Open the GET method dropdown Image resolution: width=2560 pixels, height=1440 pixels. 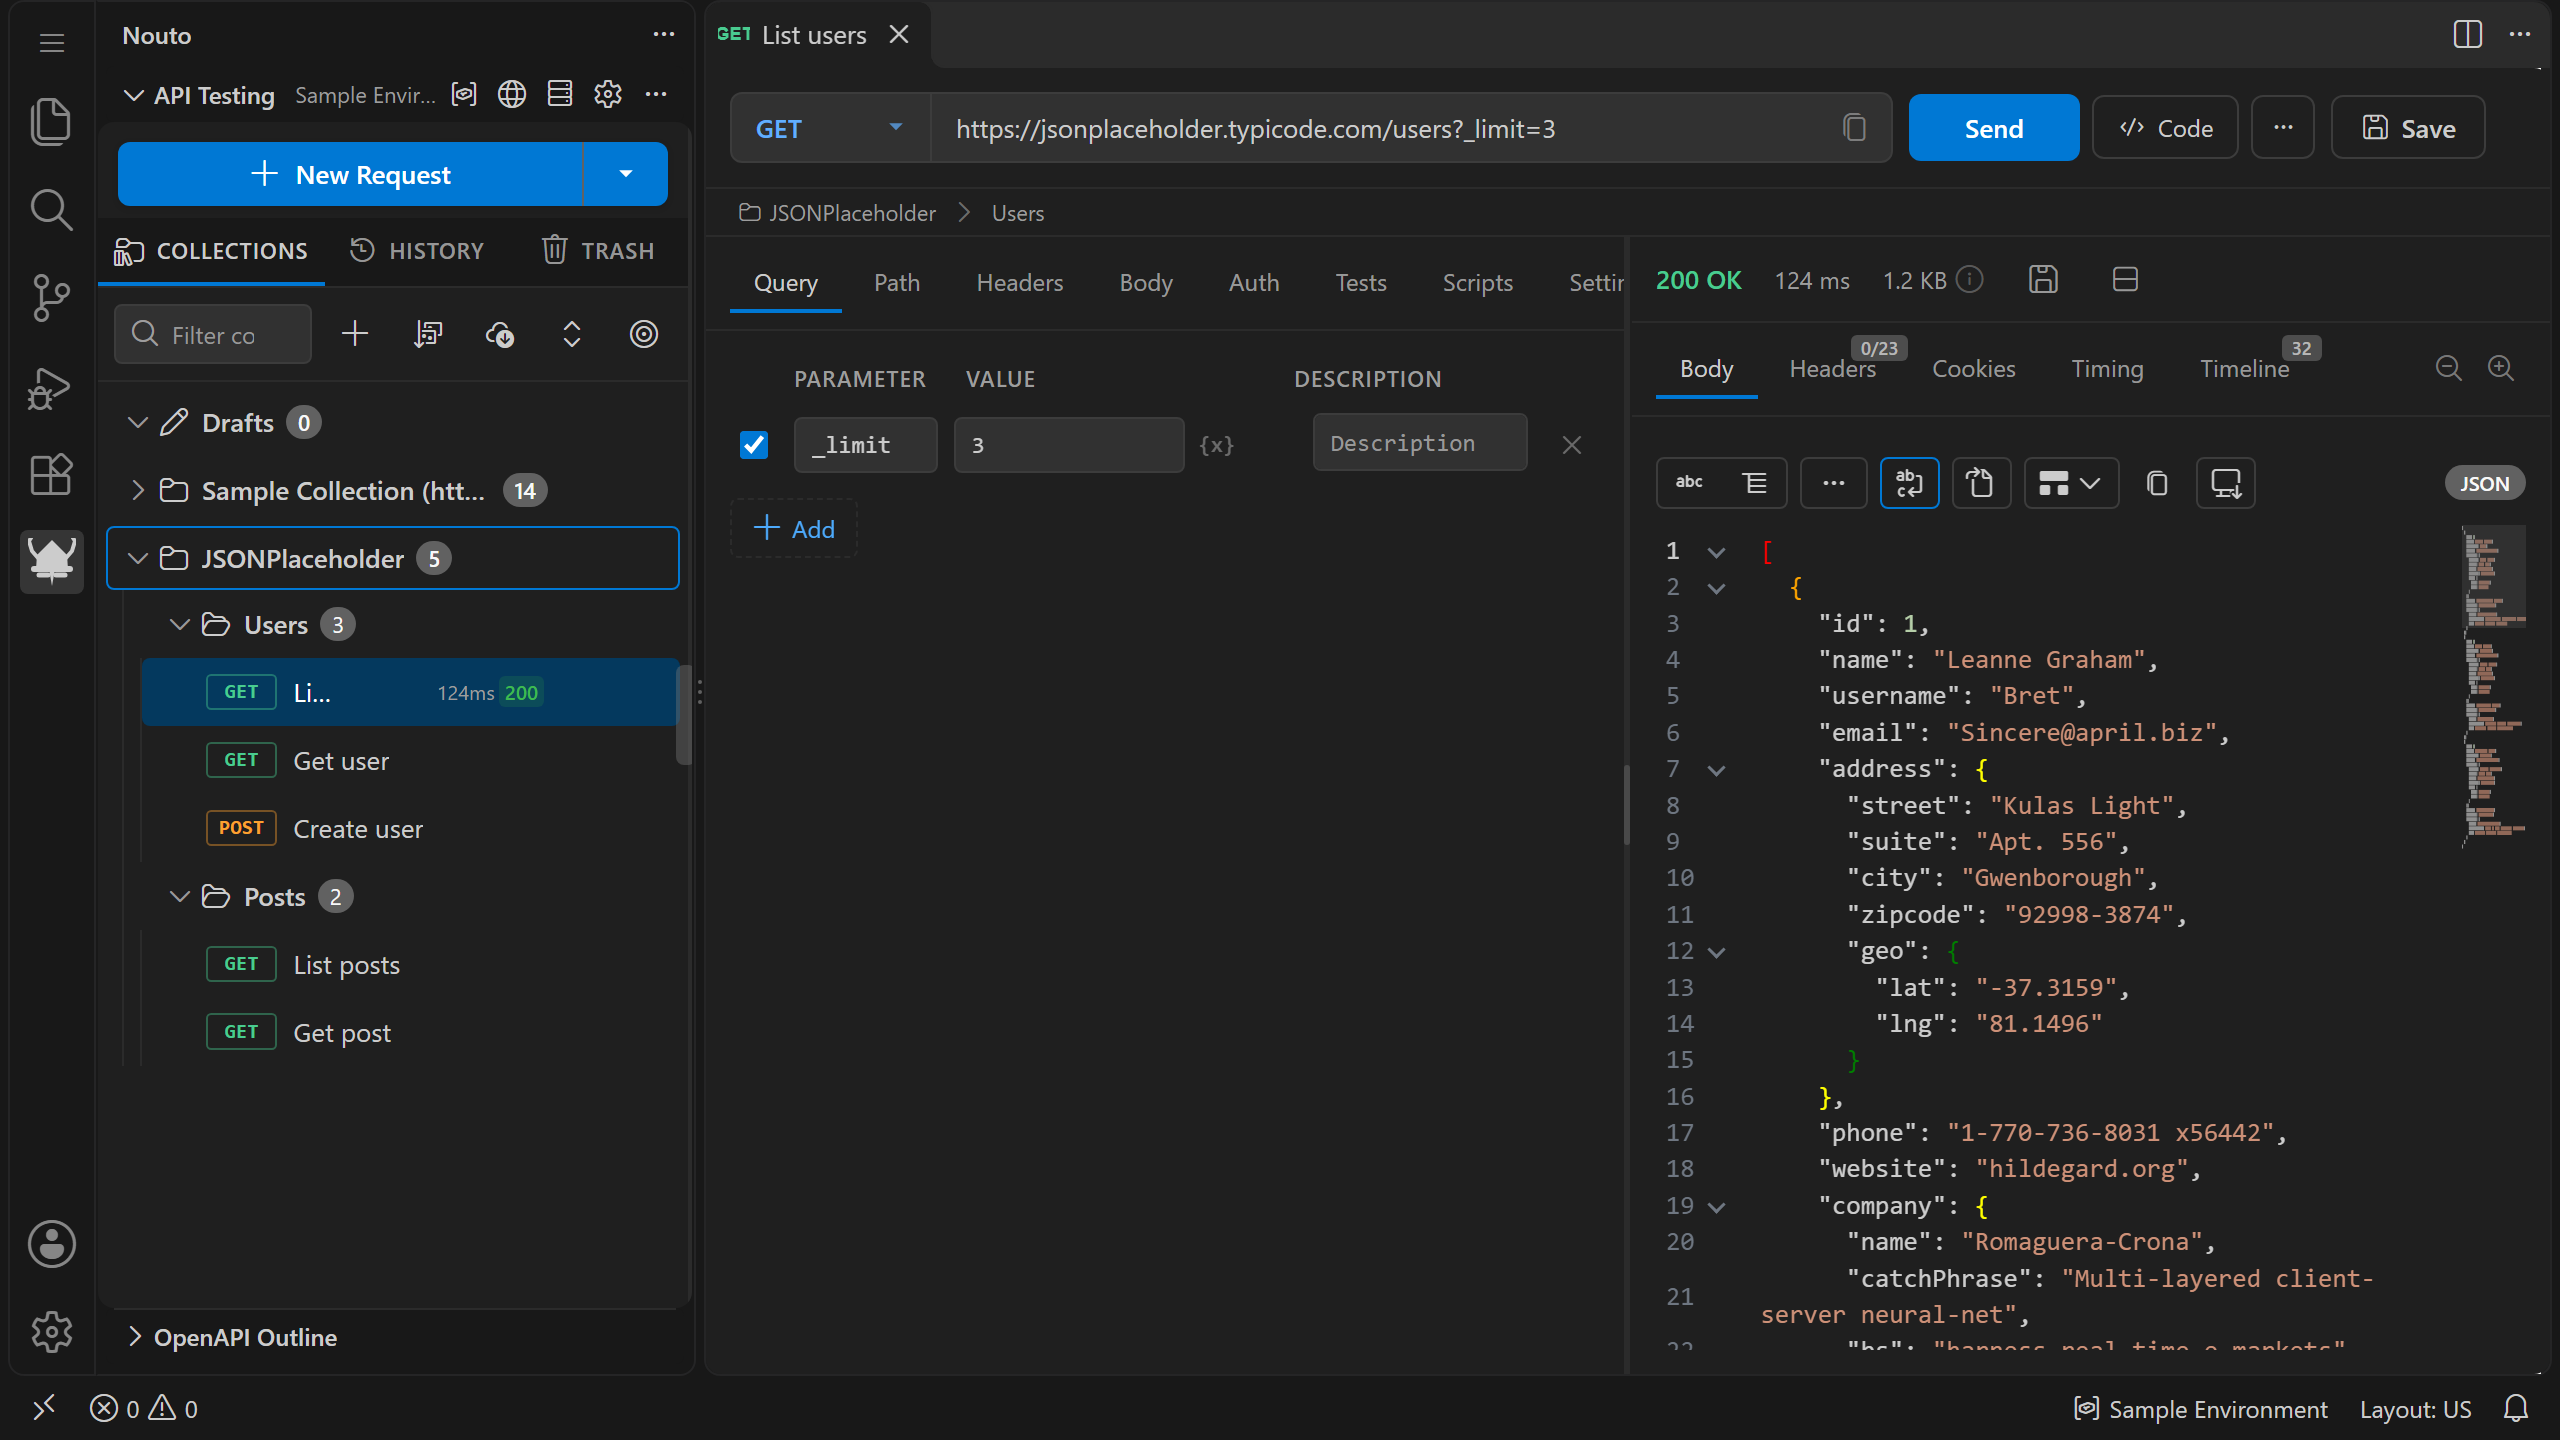(x=830, y=128)
